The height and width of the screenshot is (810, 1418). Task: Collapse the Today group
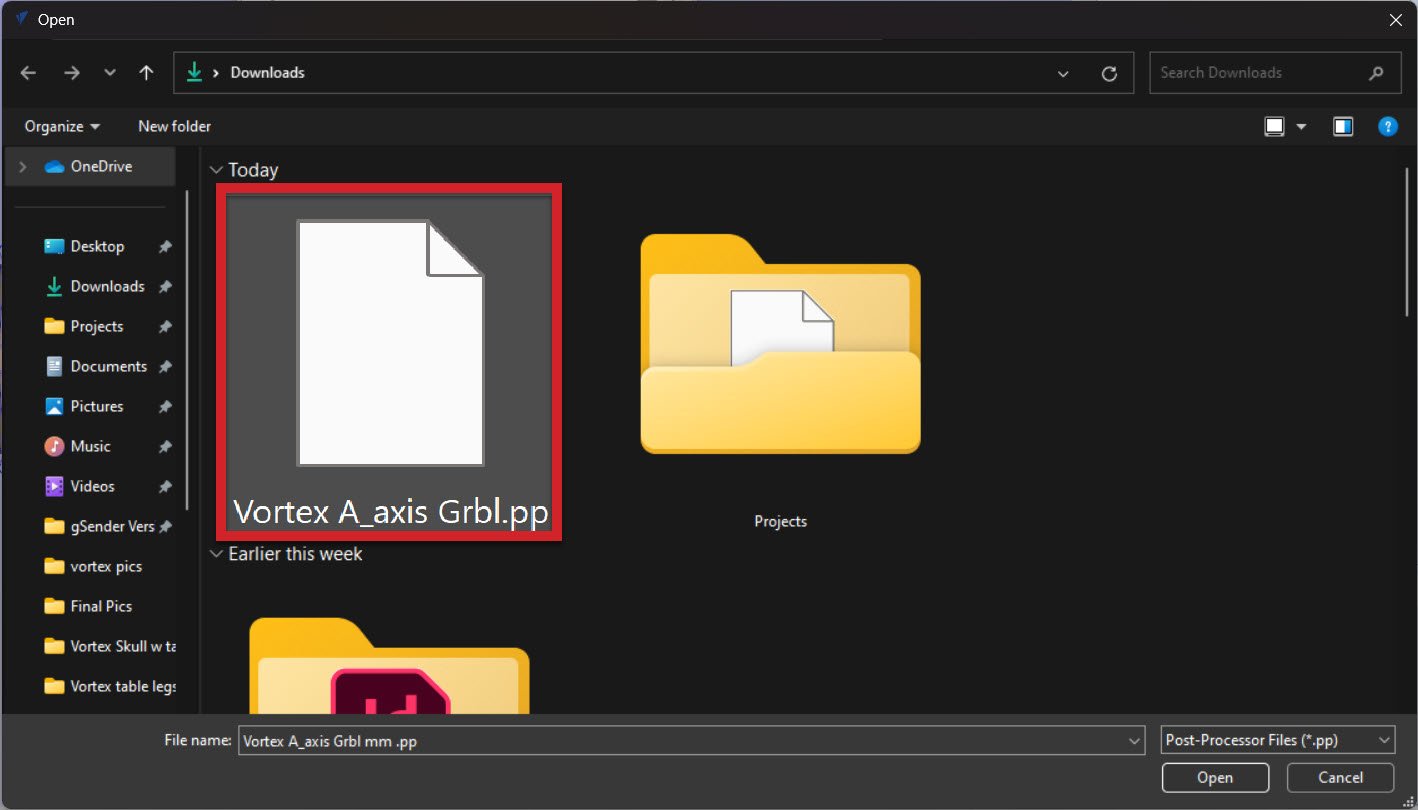(217, 170)
